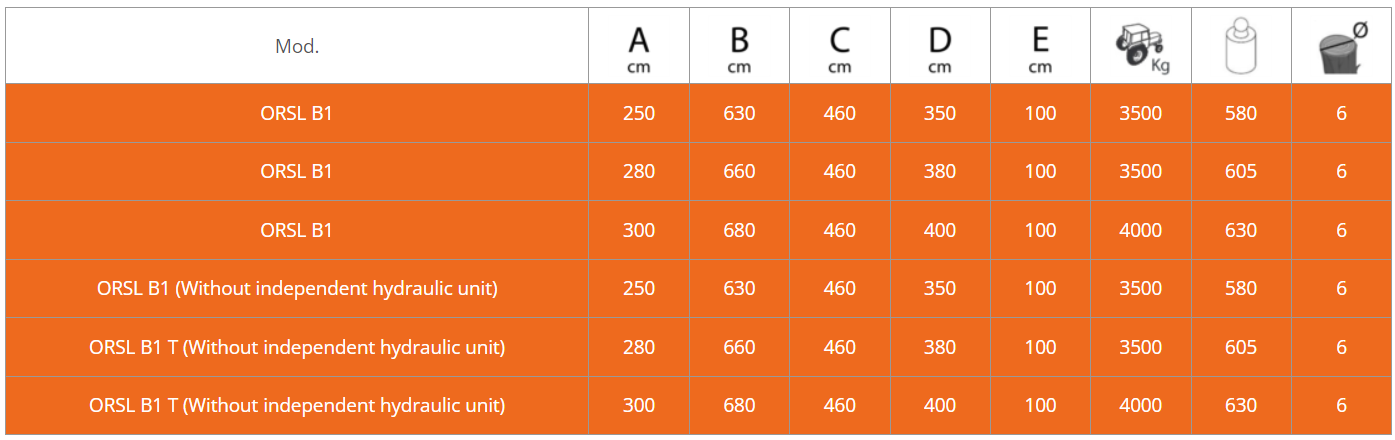1395x440 pixels.
Task: Select the last ORSL B1 T row name
Action: pyautogui.click(x=297, y=405)
